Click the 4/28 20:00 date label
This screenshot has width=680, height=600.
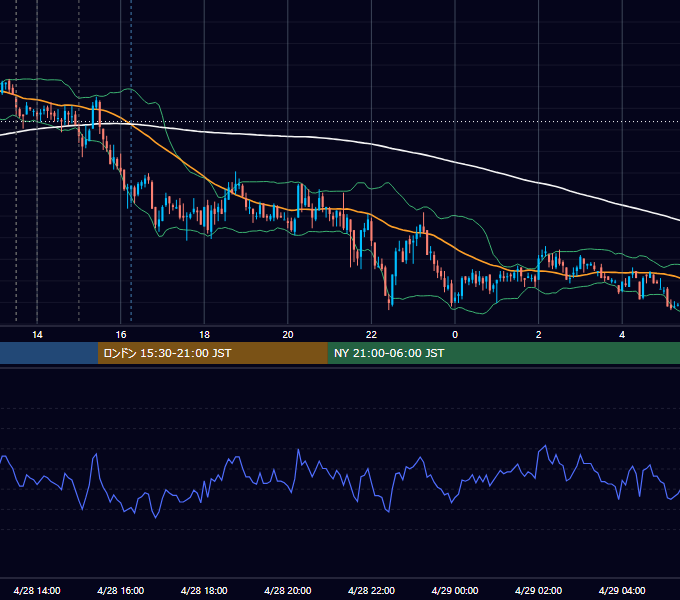[x=288, y=590]
